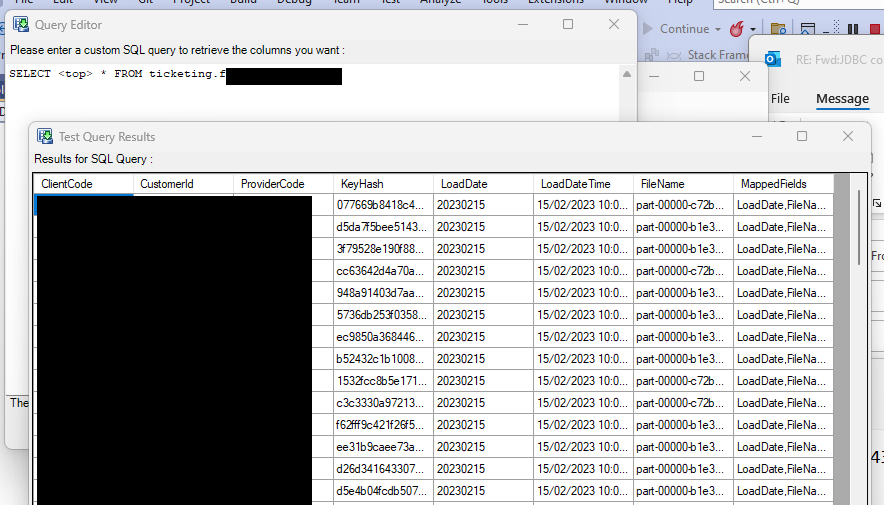Open the Hot Reload dropdown arrow
Image resolution: width=884 pixels, height=505 pixels.
[x=753, y=29]
